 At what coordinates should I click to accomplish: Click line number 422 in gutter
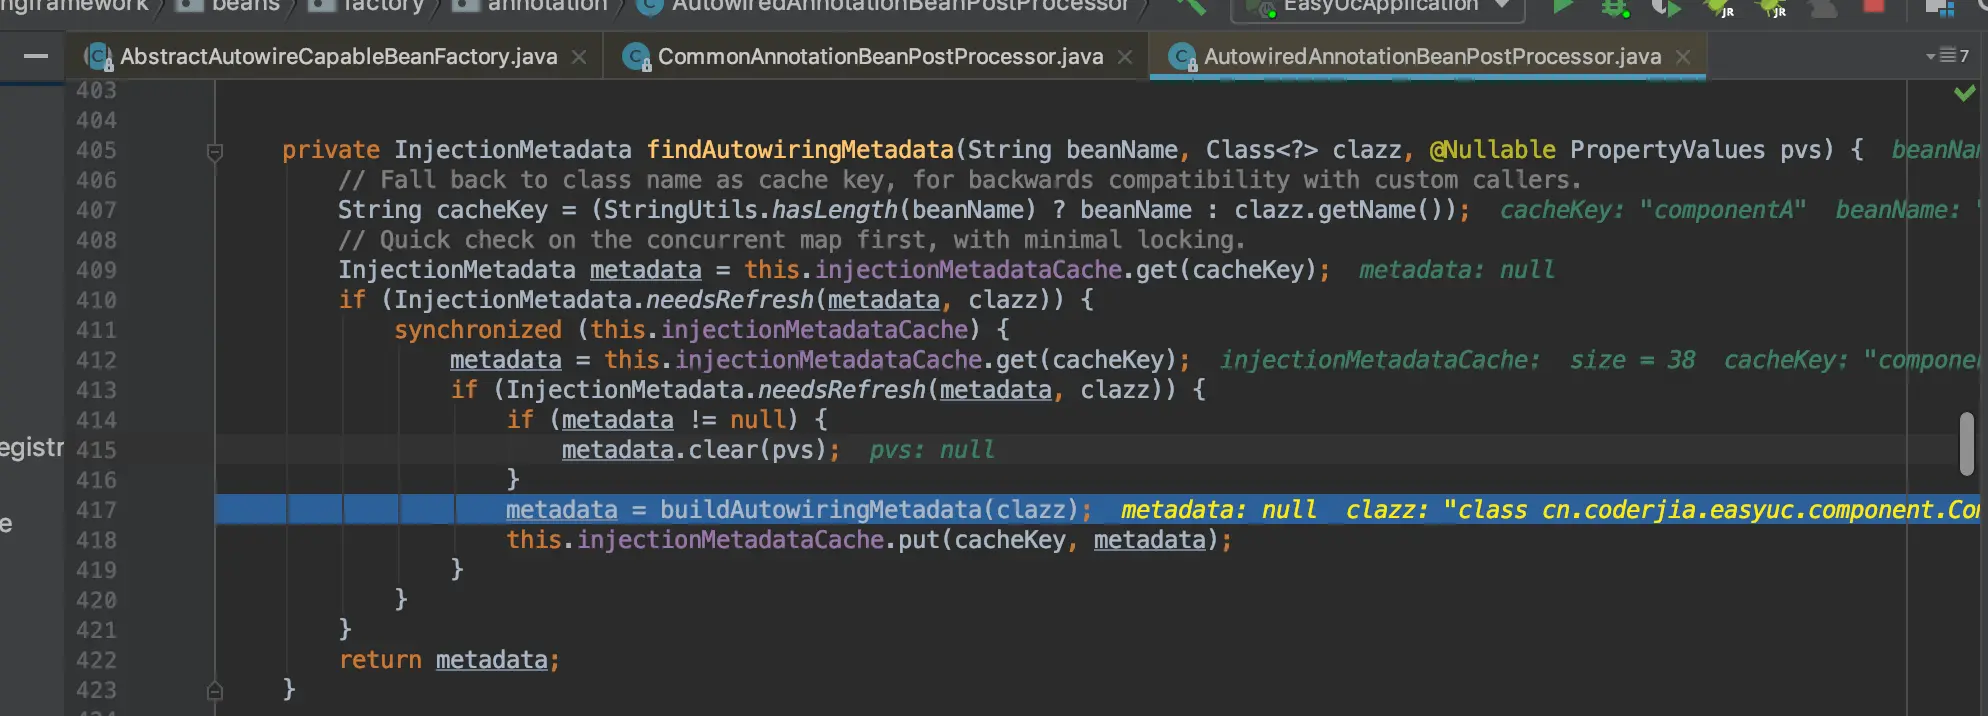click(96, 660)
